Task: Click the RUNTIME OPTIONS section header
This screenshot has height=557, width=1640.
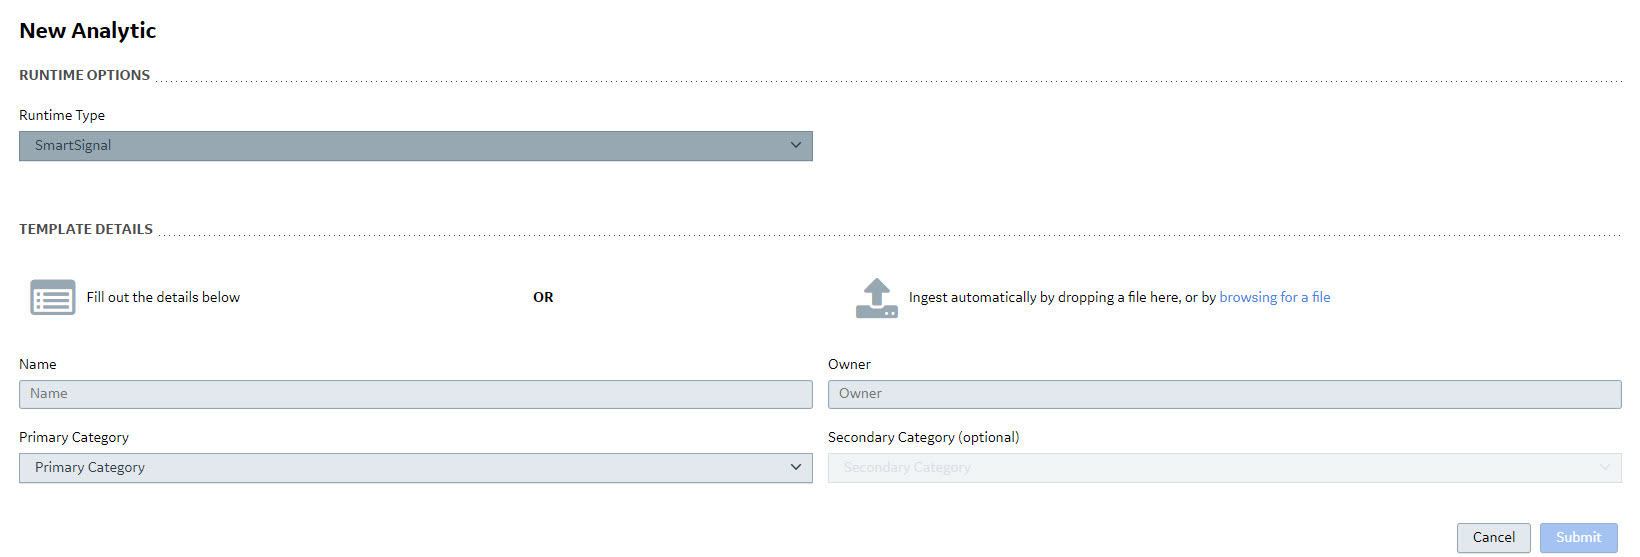Action: (x=85, y=75)
